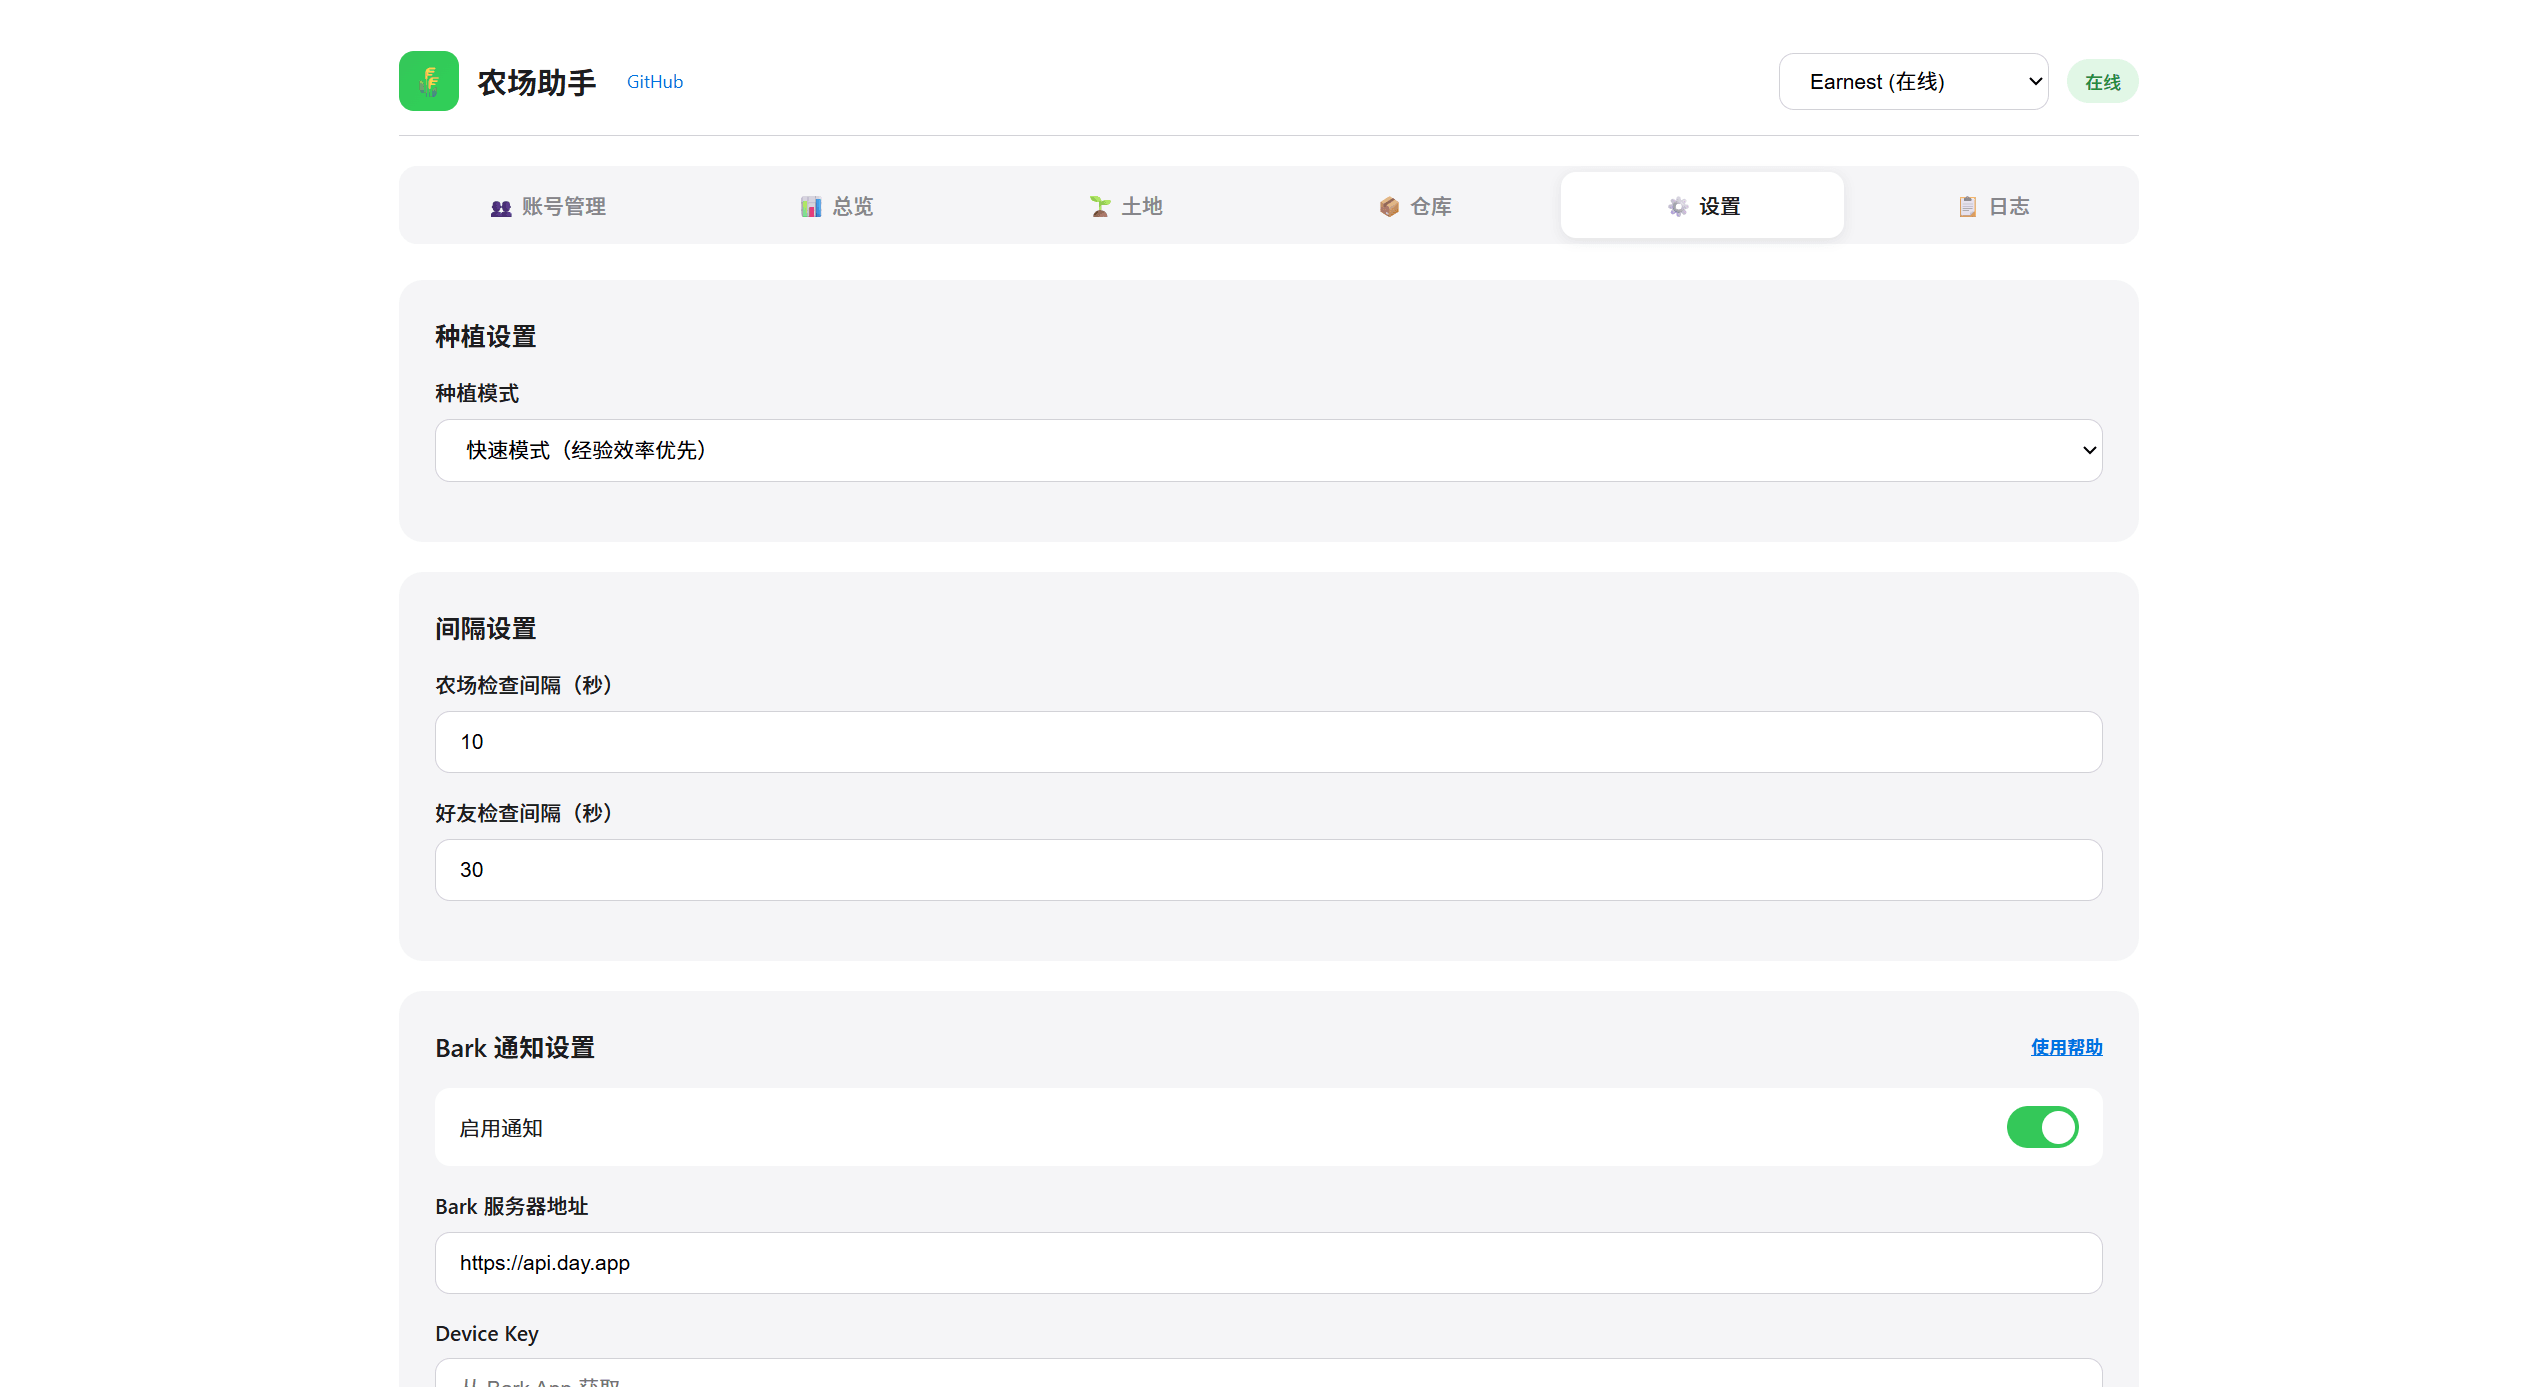Expand the 种植模式 dropdown
Screen dimensions: 2532x1387
tap(1268, 451)
